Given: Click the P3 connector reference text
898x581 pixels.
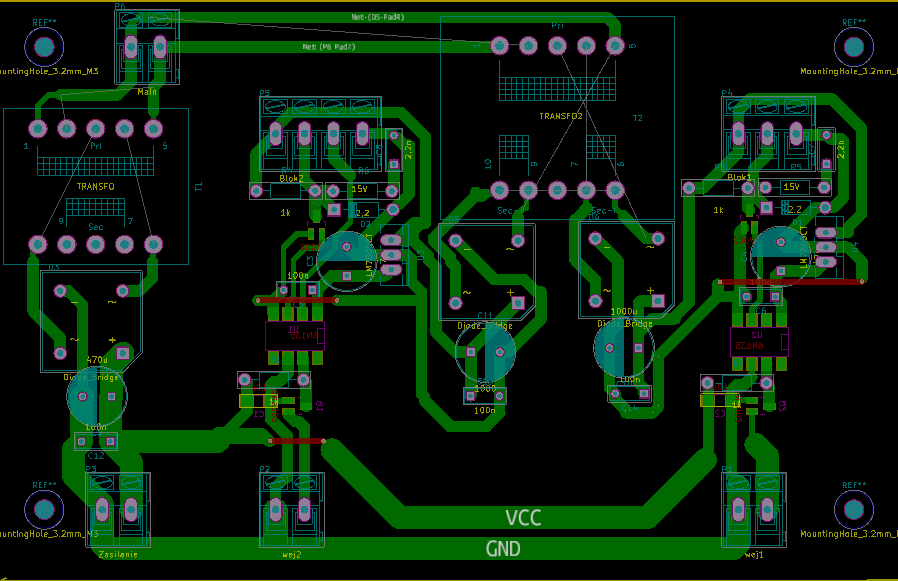Looking at the screenshot, I should coord(91,469).
